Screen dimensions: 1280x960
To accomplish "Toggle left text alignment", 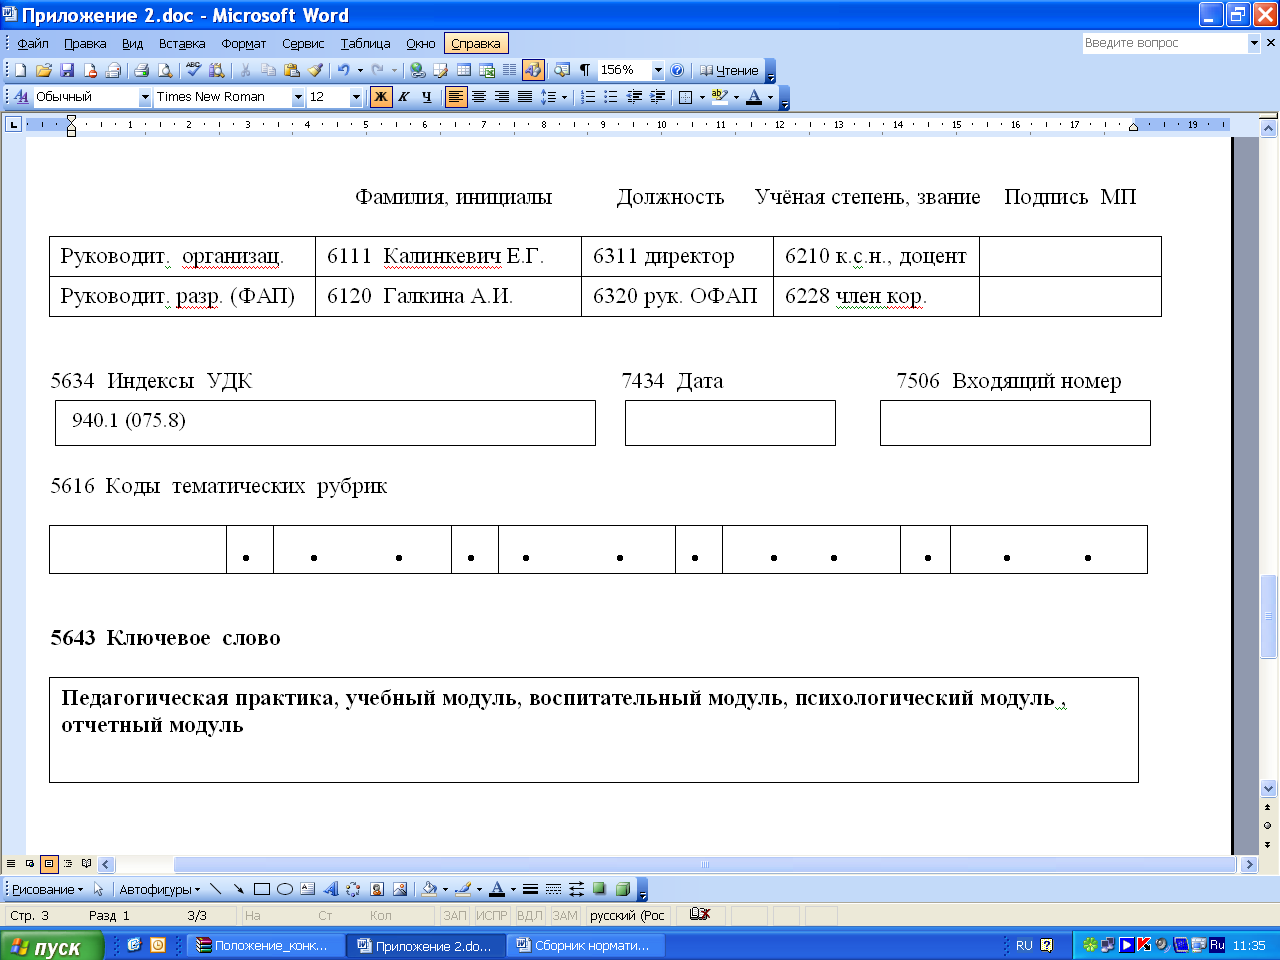I will [x=456, y=97].
